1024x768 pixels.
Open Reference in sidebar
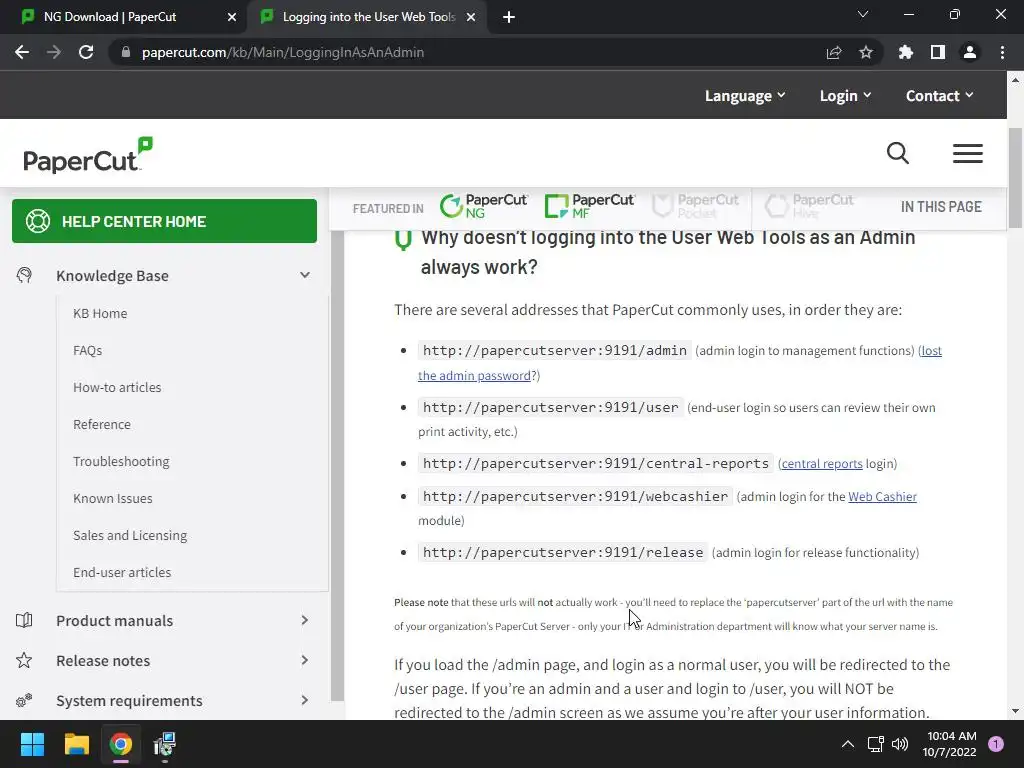coord(102,424)
